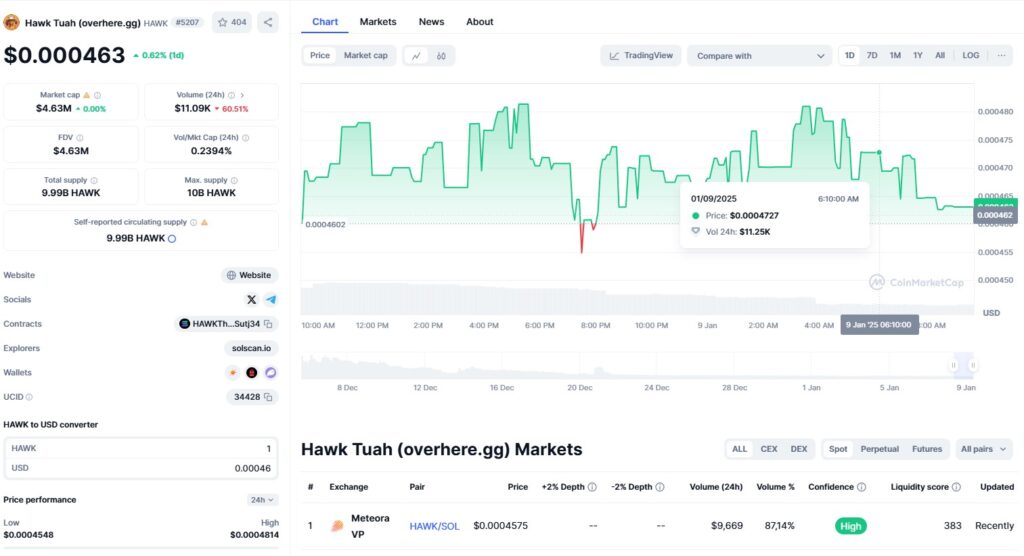Click the TradingView button

tap(641, 56)
